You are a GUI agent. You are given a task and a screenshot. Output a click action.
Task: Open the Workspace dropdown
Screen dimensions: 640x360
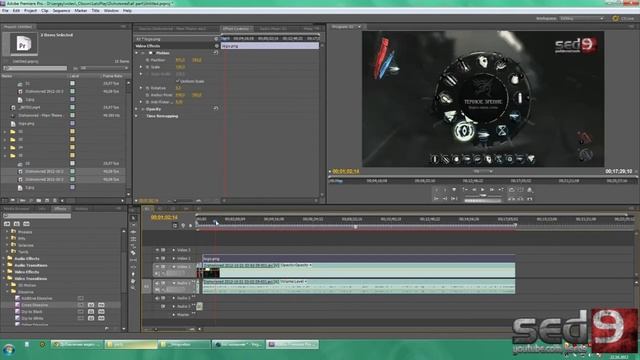(x=582, y=18)
